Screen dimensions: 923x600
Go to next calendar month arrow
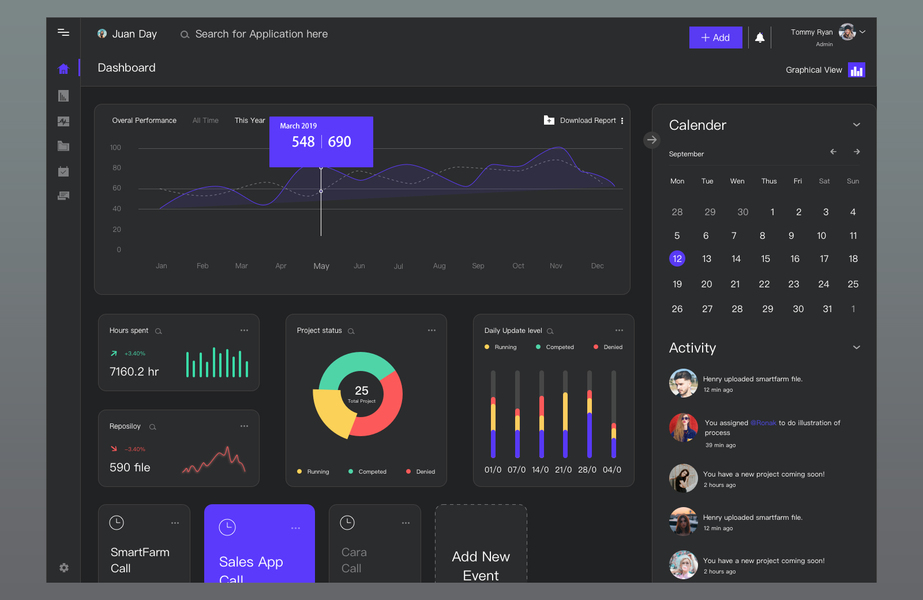click(856, 152)
